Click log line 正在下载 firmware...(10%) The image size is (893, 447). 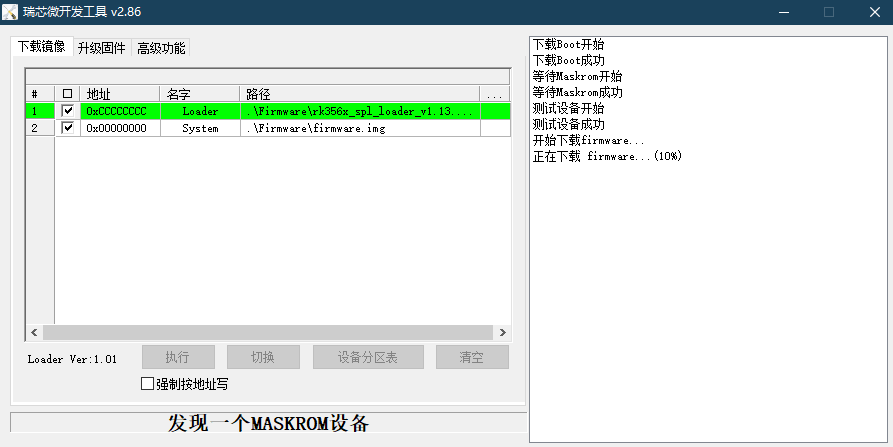click(607, 156)
